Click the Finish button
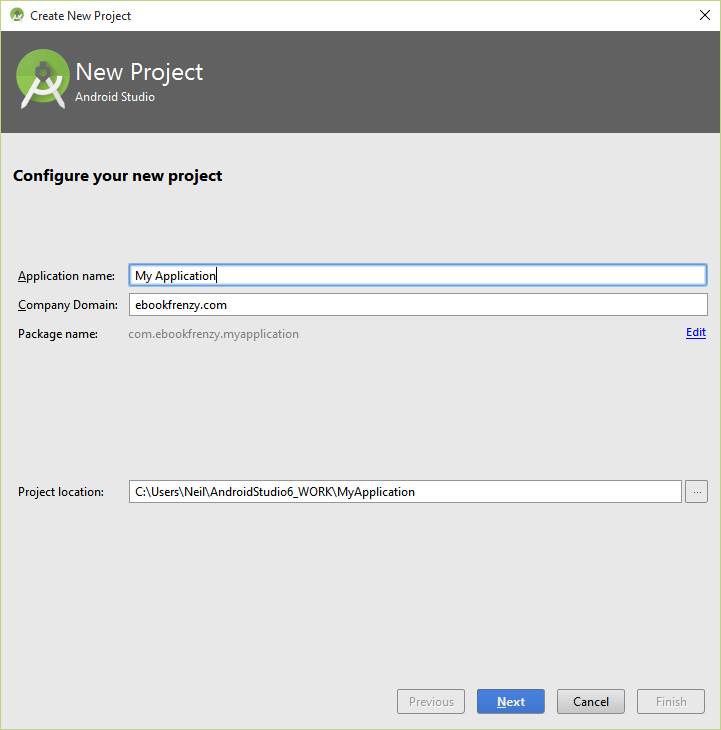Viewport: 721px width, 730px height. point(671,701)
